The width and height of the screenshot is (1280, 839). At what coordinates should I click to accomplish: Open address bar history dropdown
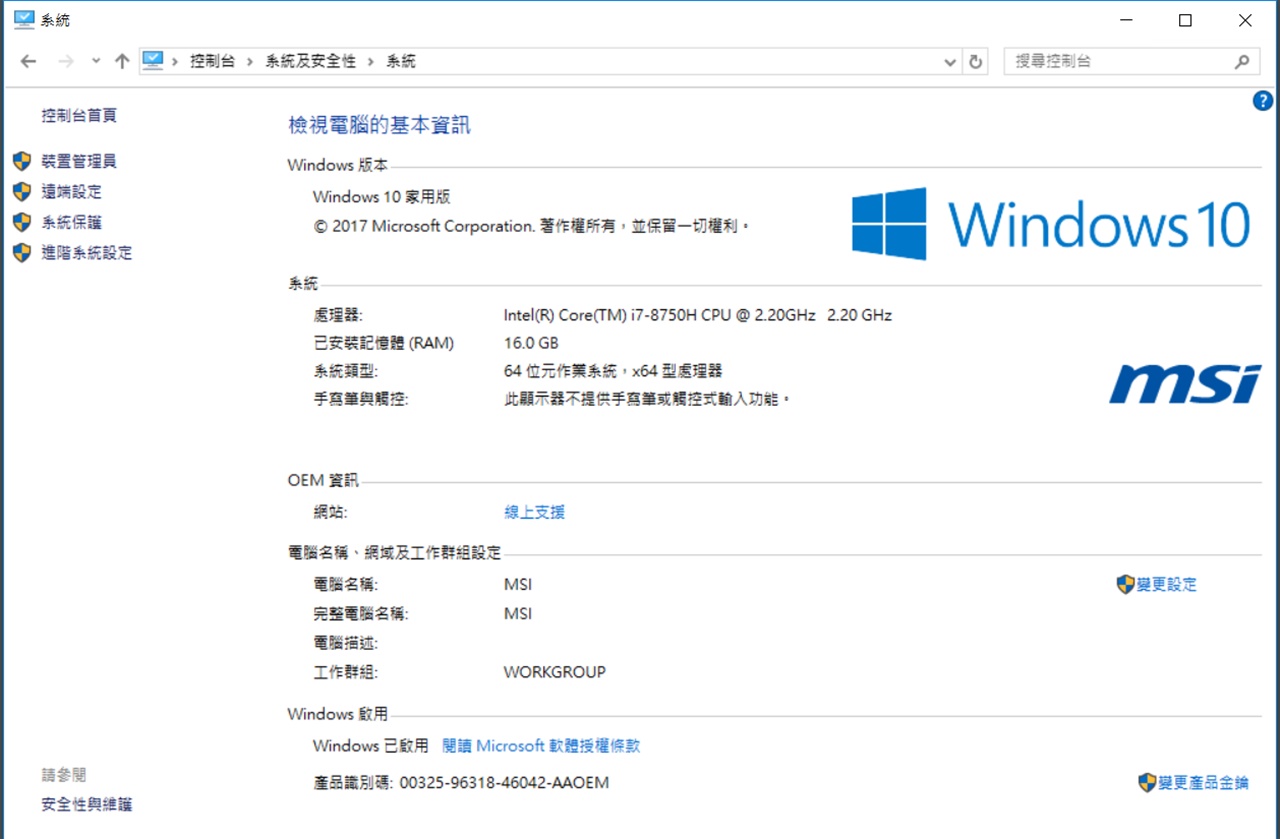[x=951, y=61]
